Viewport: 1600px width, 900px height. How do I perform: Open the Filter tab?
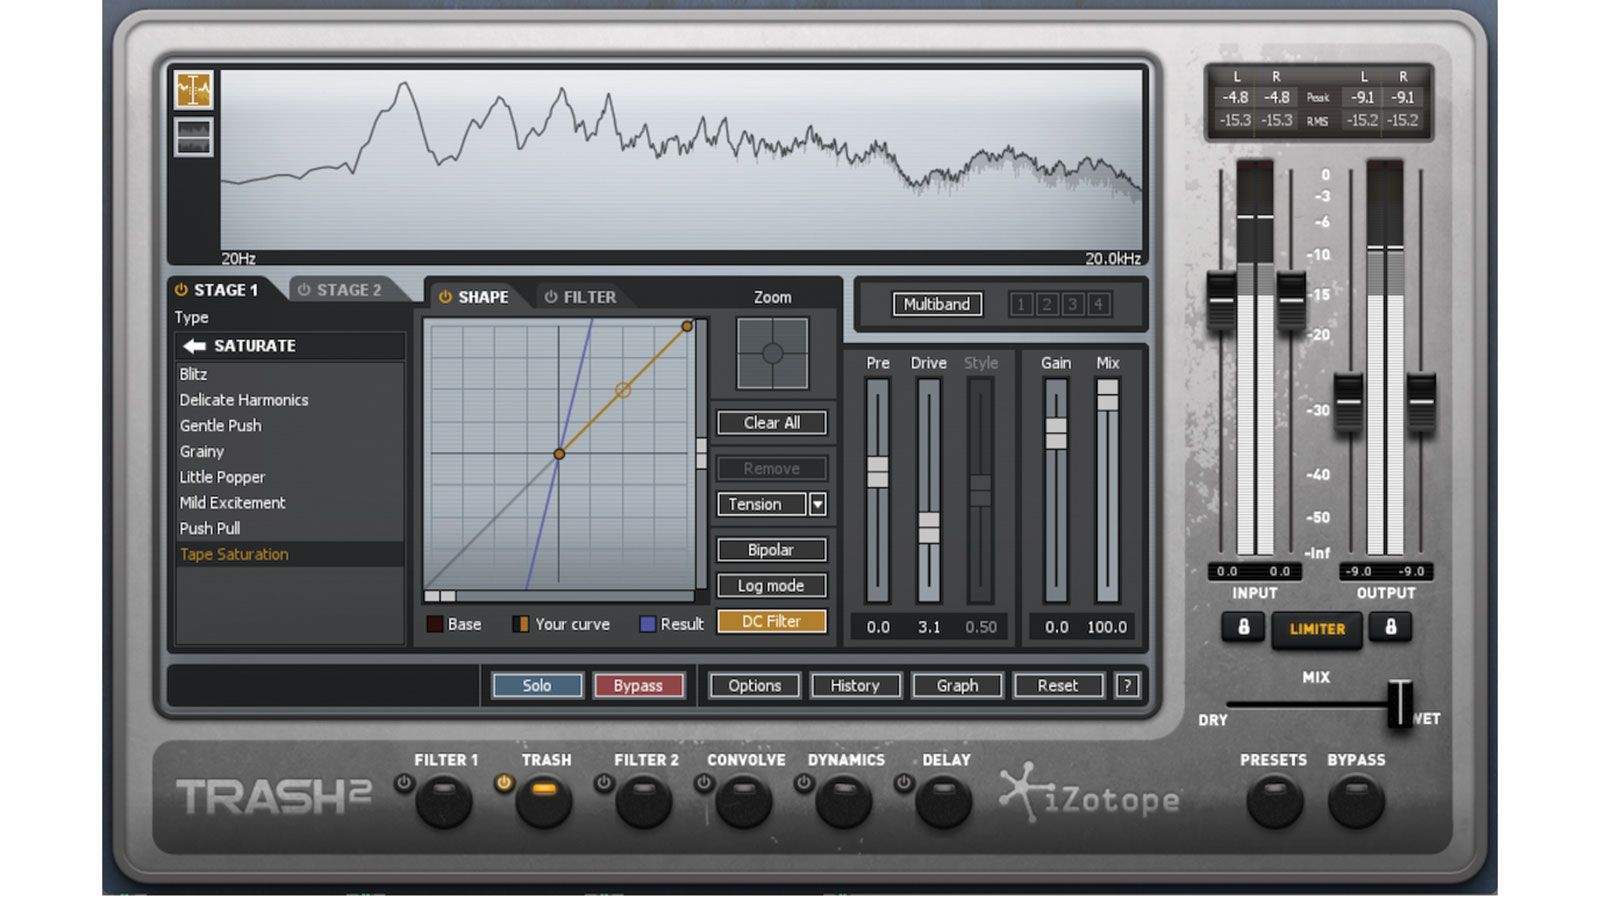coord(589,297)
